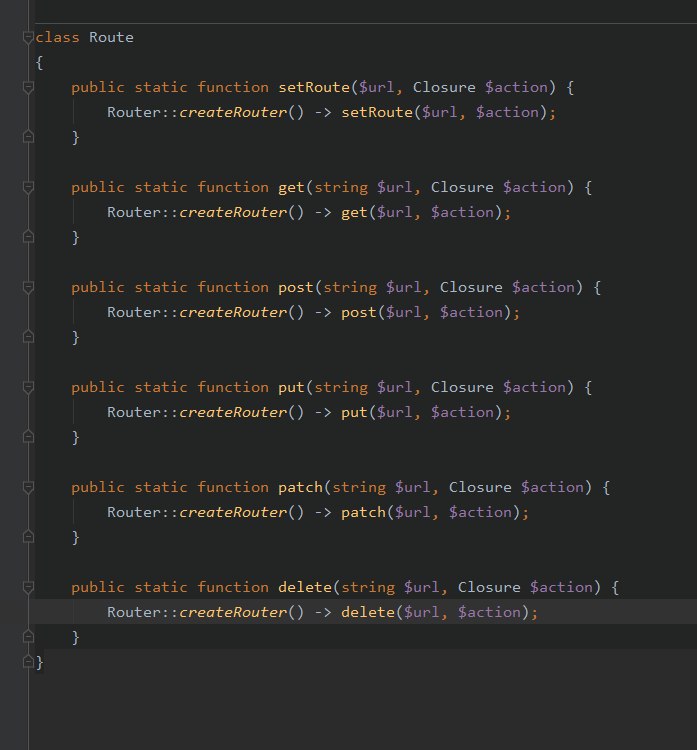Image resolution: width=697 pixels, height=750 pixels.
Task: Click Closure type in the setRoute signature
Action: coord(444,88)
